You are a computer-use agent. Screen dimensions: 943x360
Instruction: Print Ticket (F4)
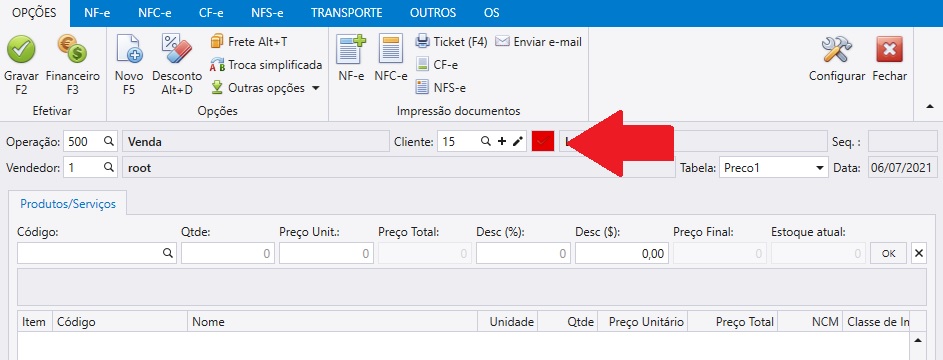pos(452,41)
